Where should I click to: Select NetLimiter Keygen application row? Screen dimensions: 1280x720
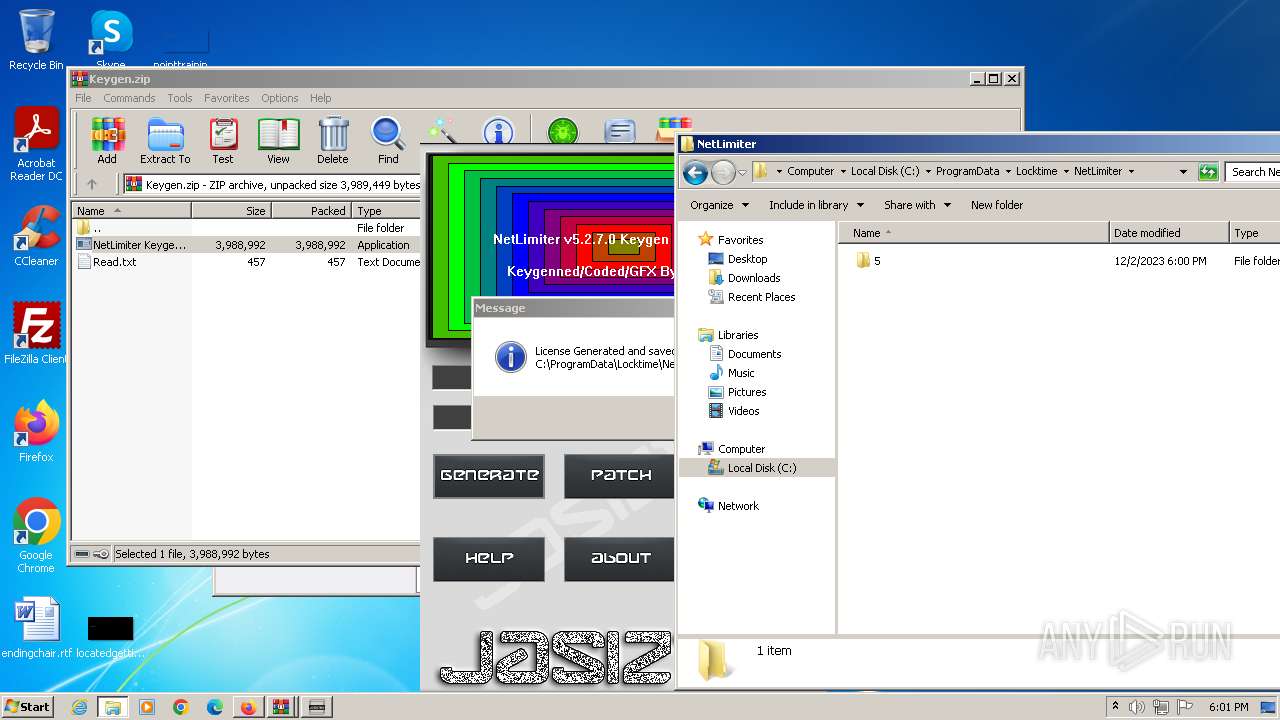coord(246,245)
